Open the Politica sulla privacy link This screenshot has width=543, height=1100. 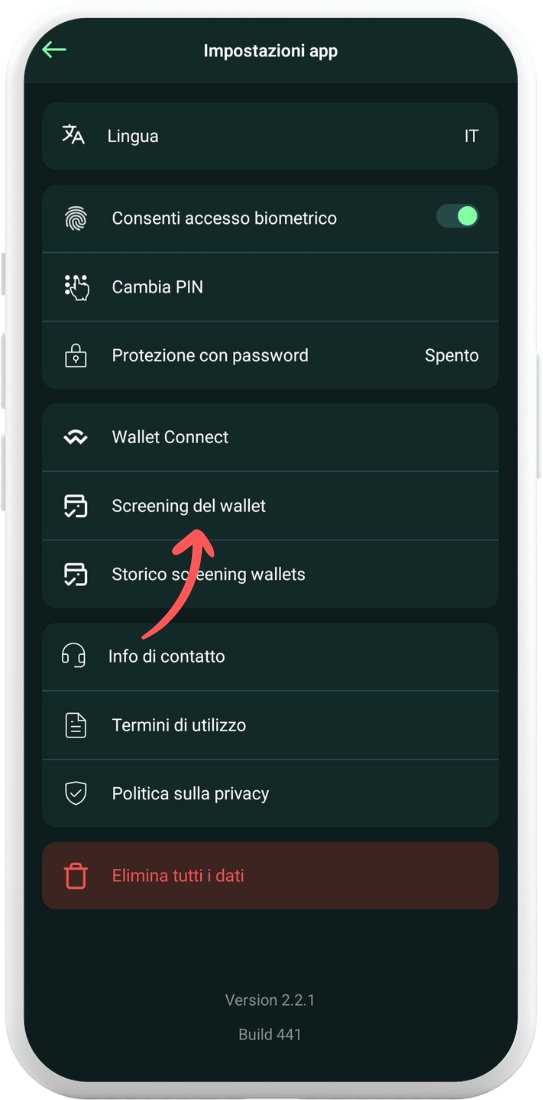(x=271, y=793)
